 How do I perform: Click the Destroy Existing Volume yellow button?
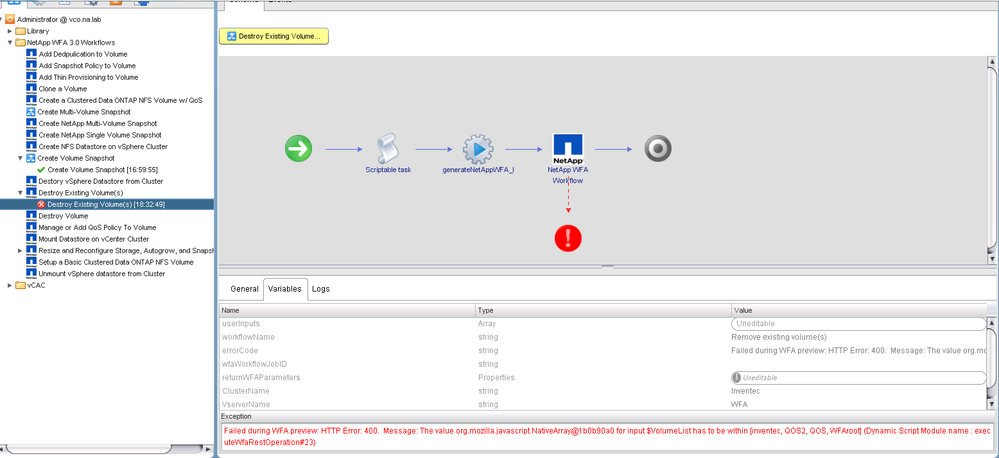click(x=274, y=36)
